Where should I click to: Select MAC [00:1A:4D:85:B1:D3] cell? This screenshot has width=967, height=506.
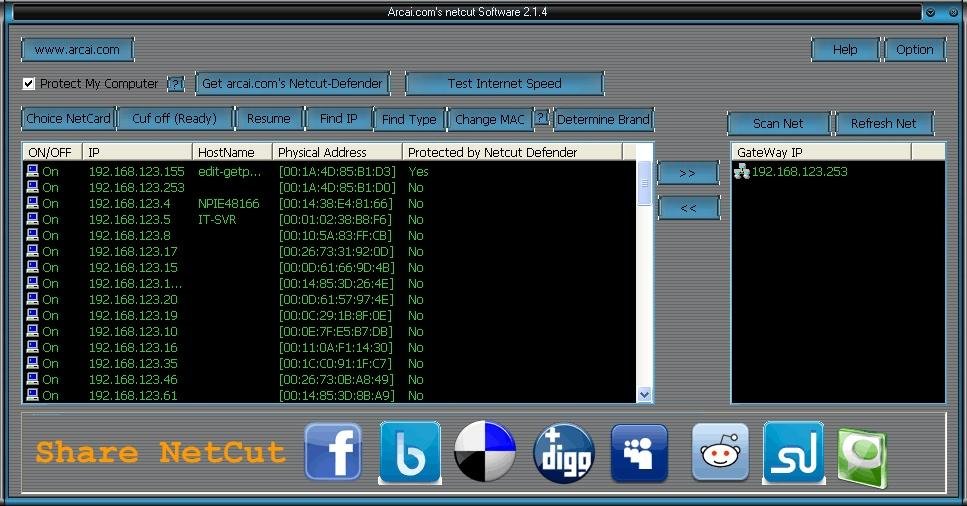tap(337, 172)
